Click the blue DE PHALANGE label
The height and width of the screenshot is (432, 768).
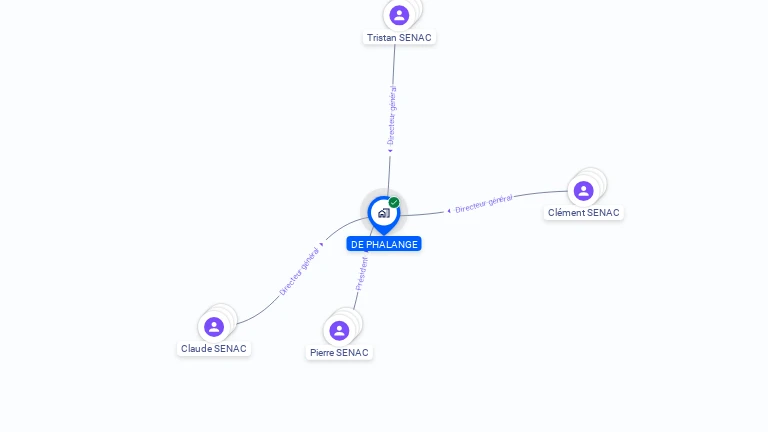click(384, 244)
